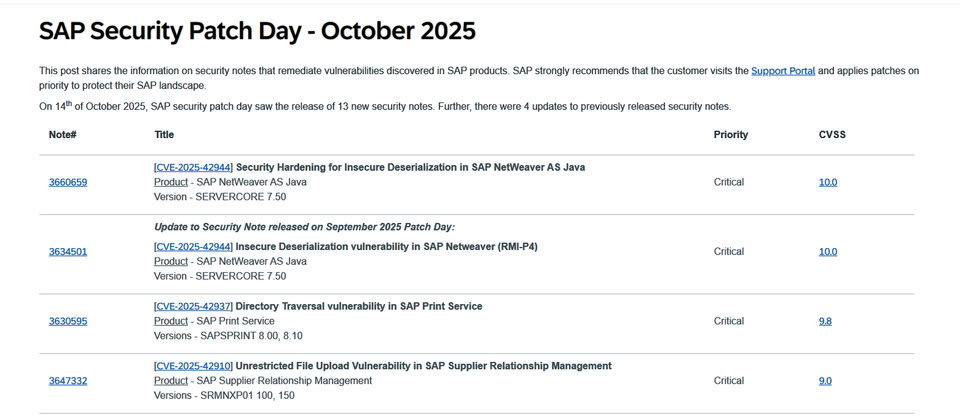Click the CVSS column header
960x418 pixels.
[x=832, y=134]
